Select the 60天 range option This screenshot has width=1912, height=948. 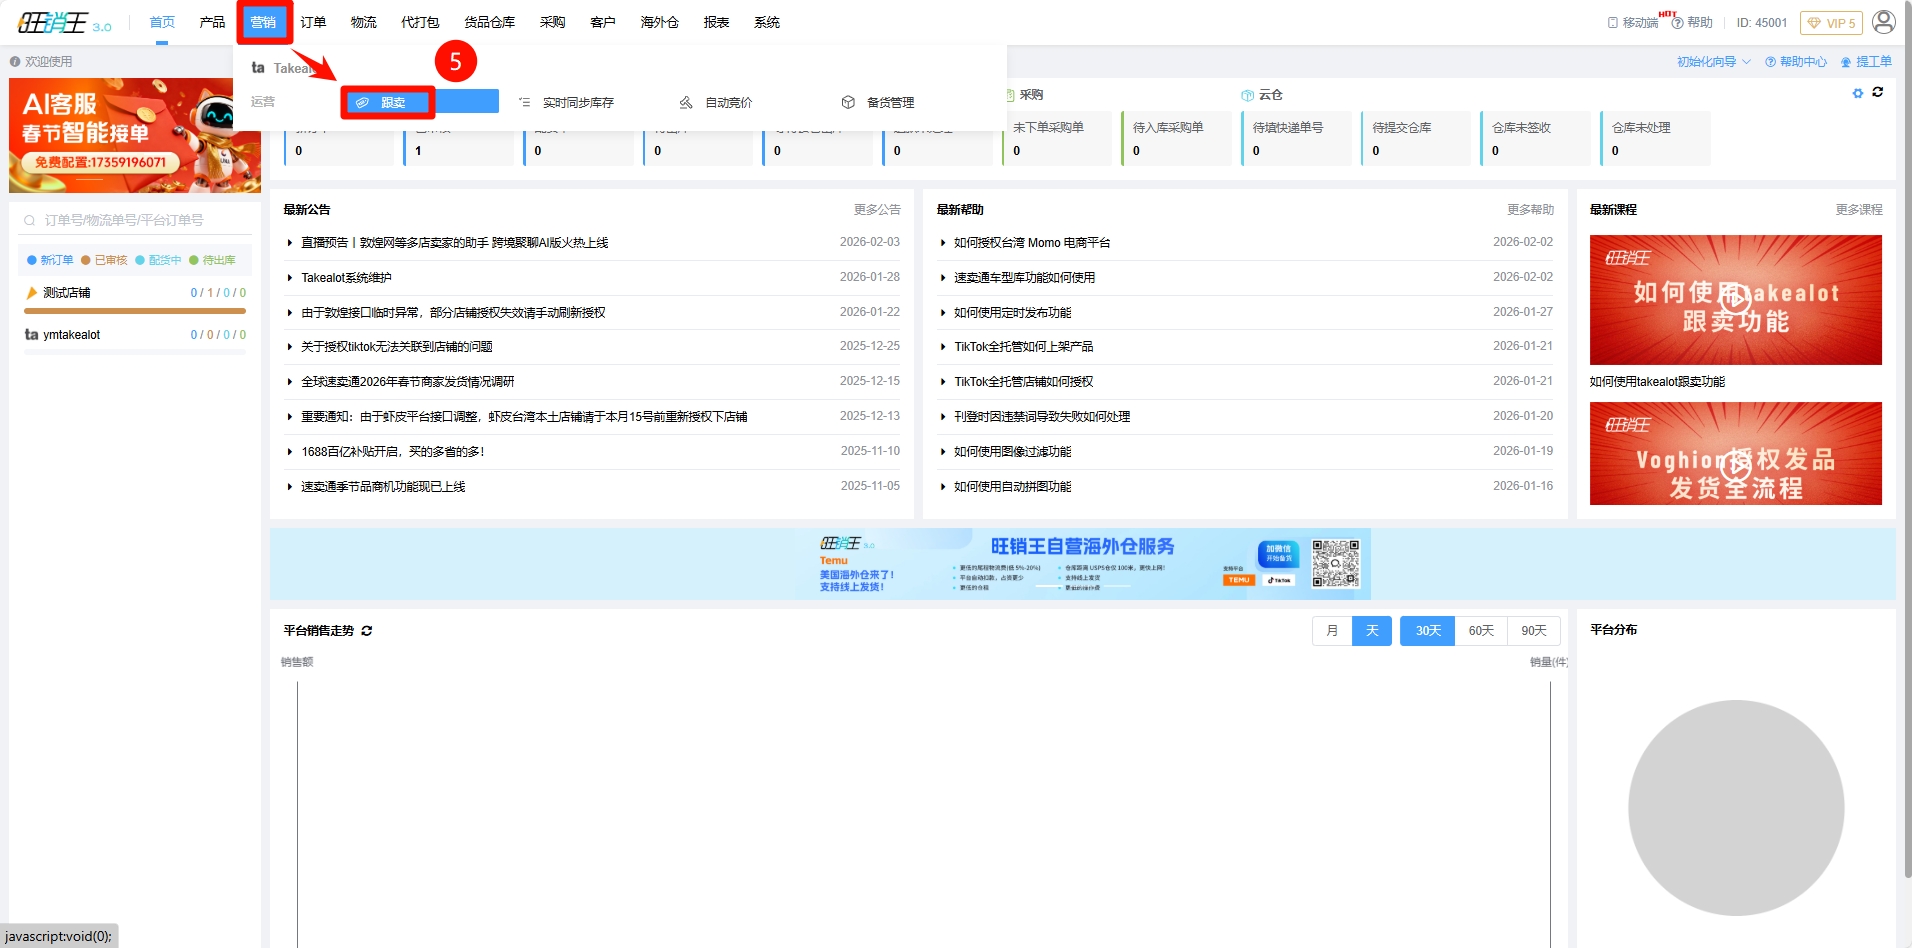pos(1480,631)
